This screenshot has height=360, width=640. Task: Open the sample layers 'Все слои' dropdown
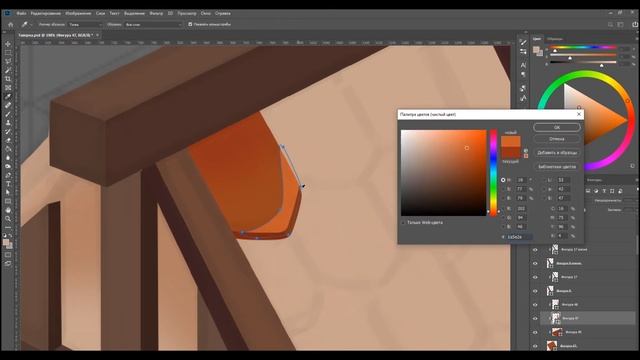coord(153,25)
